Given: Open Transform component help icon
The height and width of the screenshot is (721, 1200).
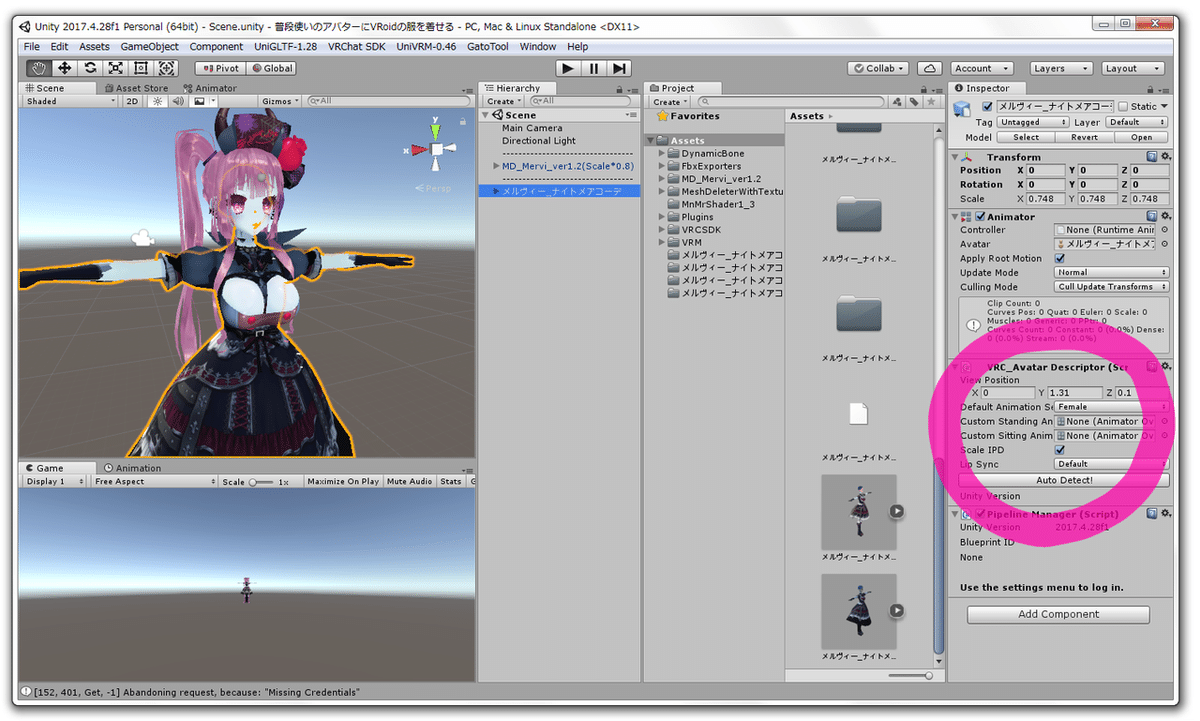Looking at the screenshot, I should coord(1152,157).
